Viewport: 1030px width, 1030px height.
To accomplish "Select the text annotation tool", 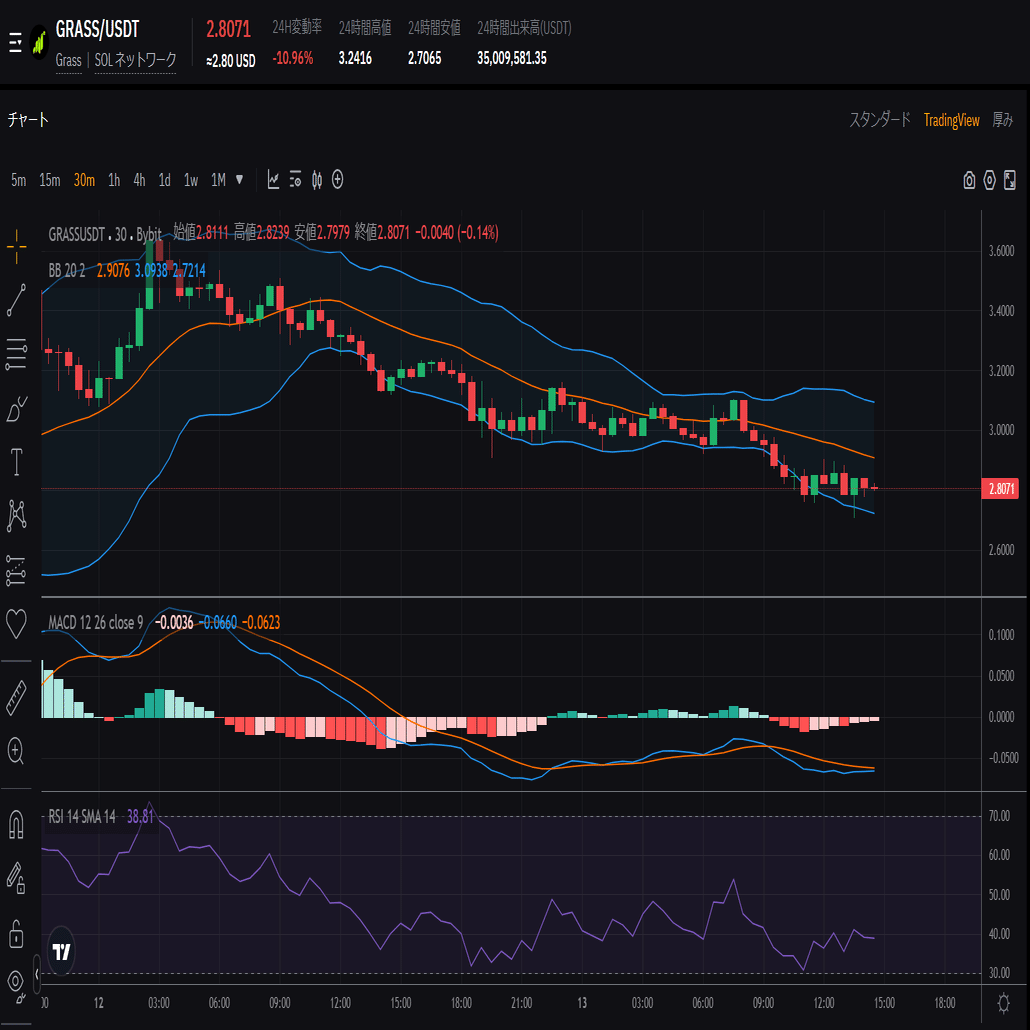I will (x=16, y=462).
